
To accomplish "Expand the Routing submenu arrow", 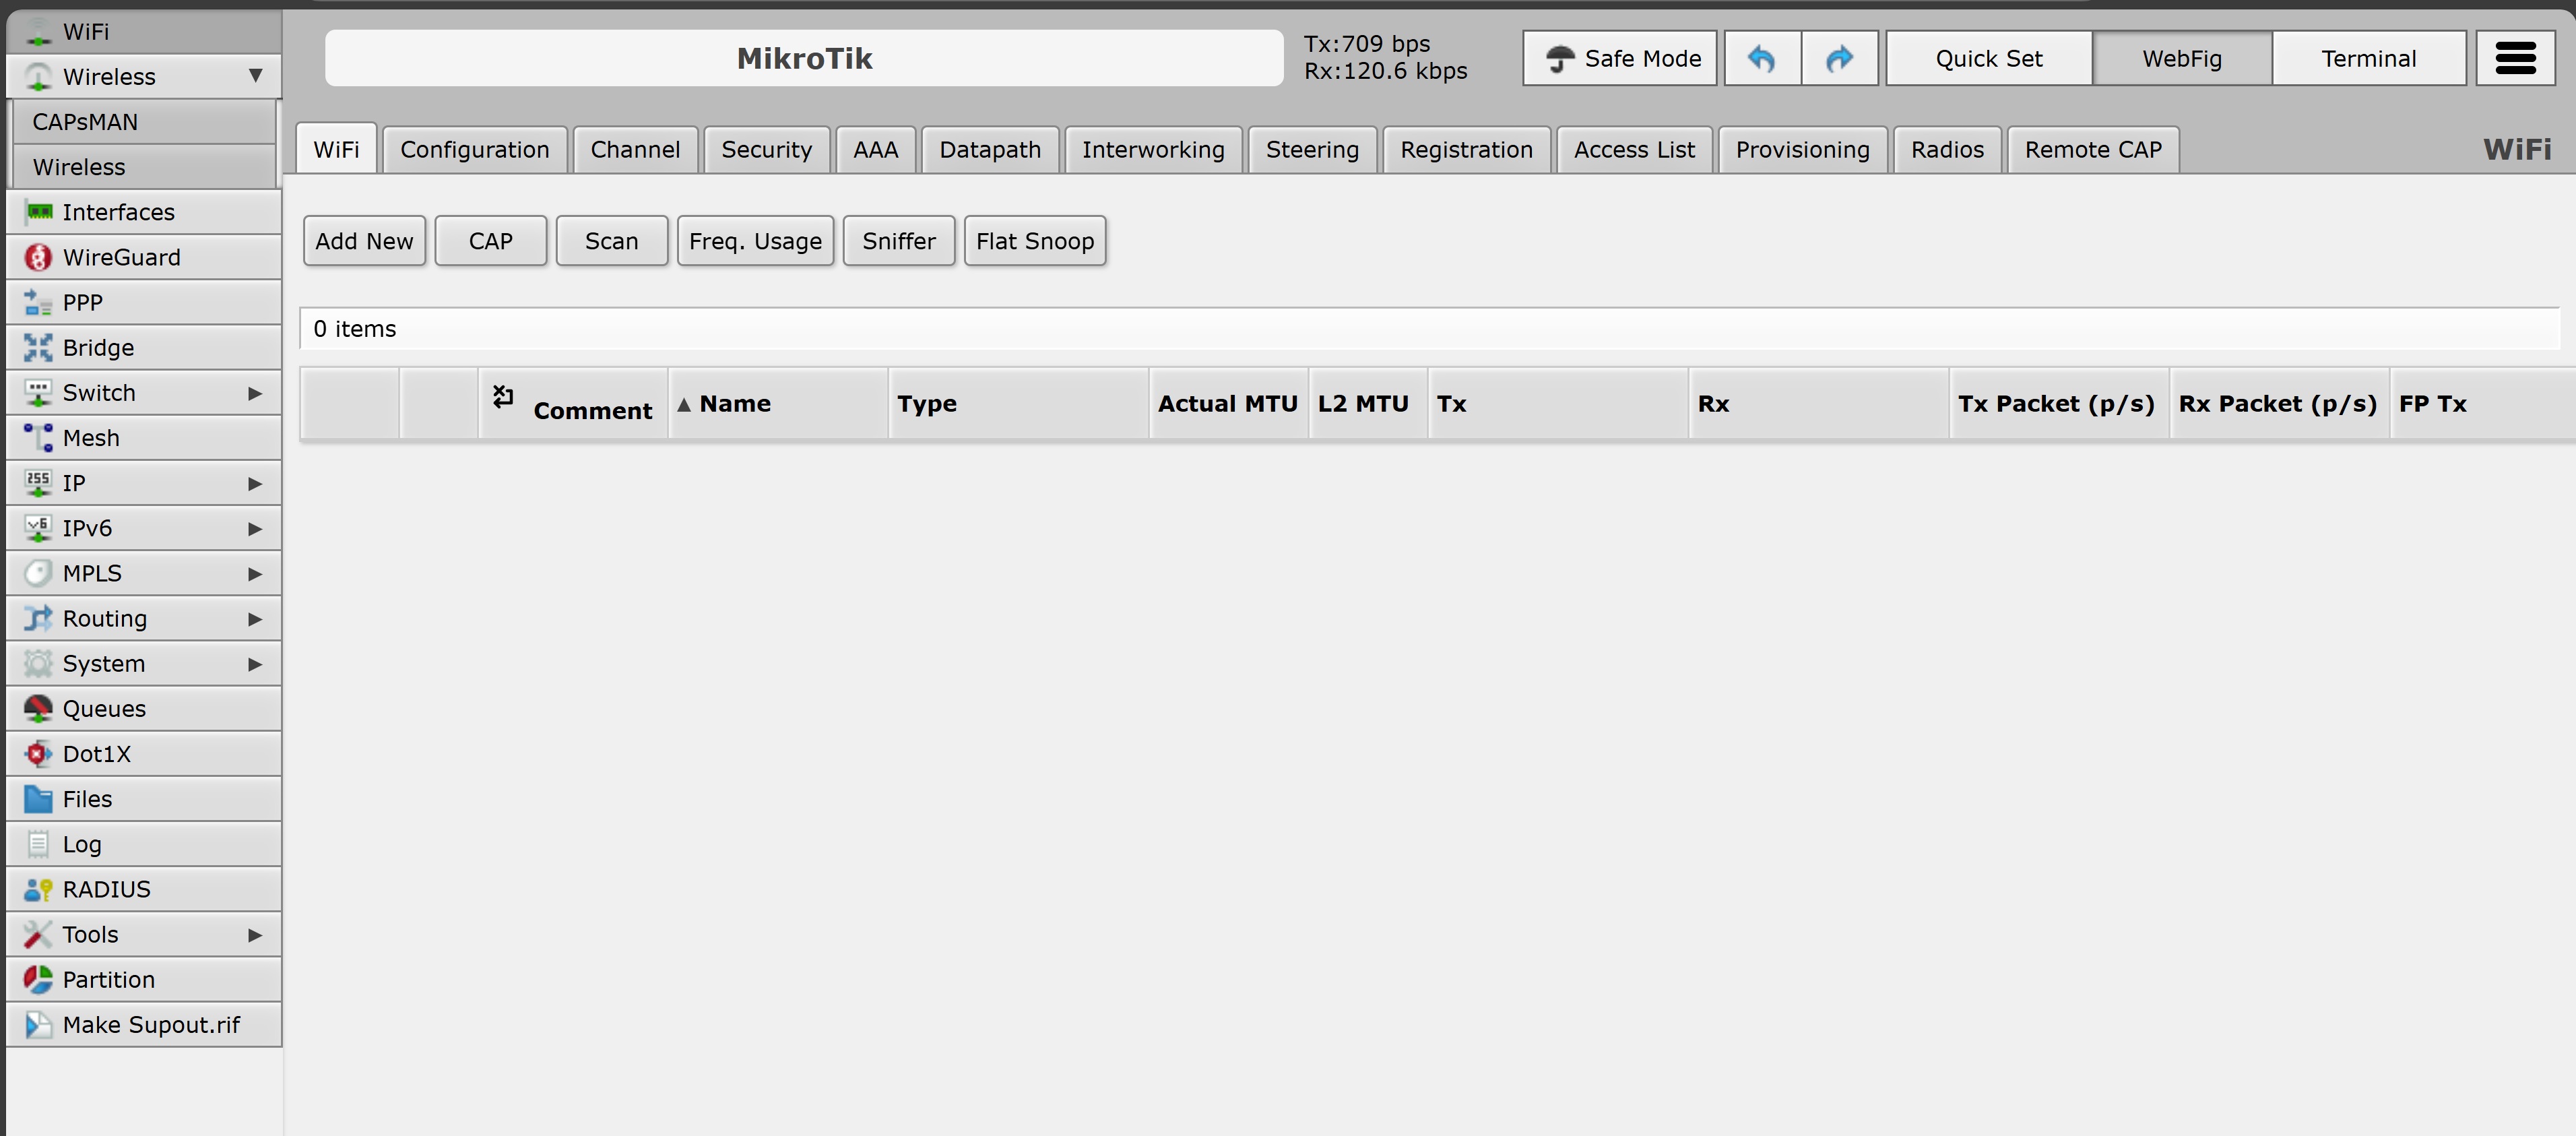I will (255, 619).
